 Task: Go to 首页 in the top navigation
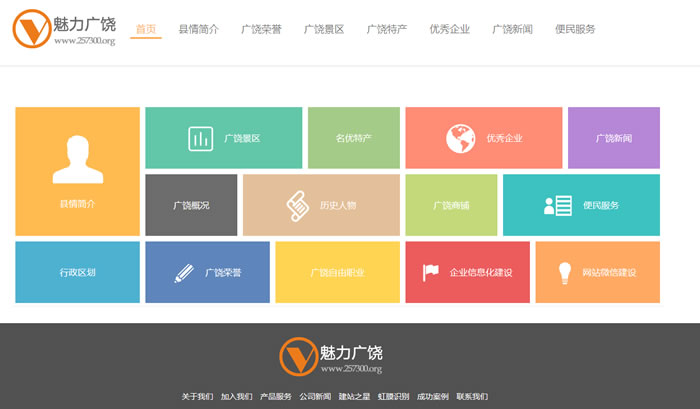tap(146, 29)
